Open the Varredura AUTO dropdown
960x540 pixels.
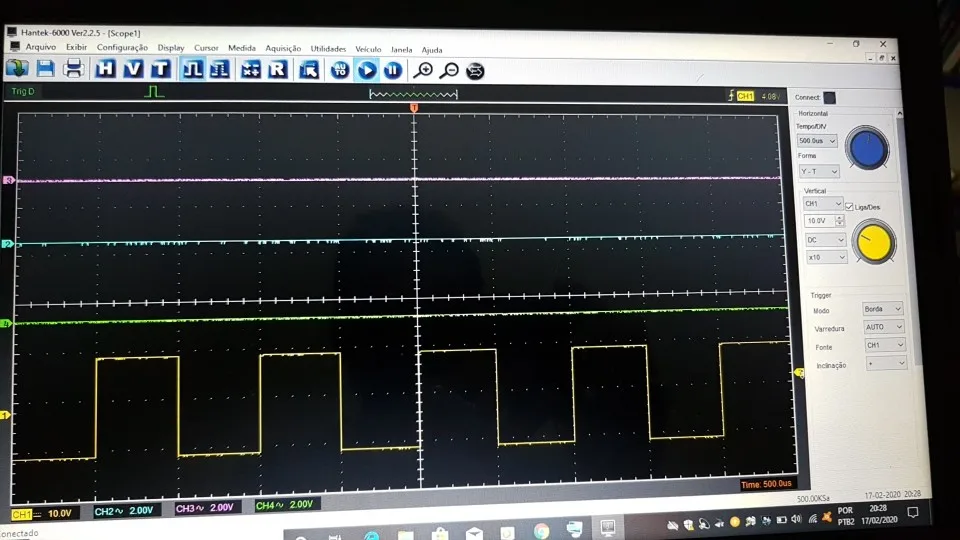click(x=883, y=327)
